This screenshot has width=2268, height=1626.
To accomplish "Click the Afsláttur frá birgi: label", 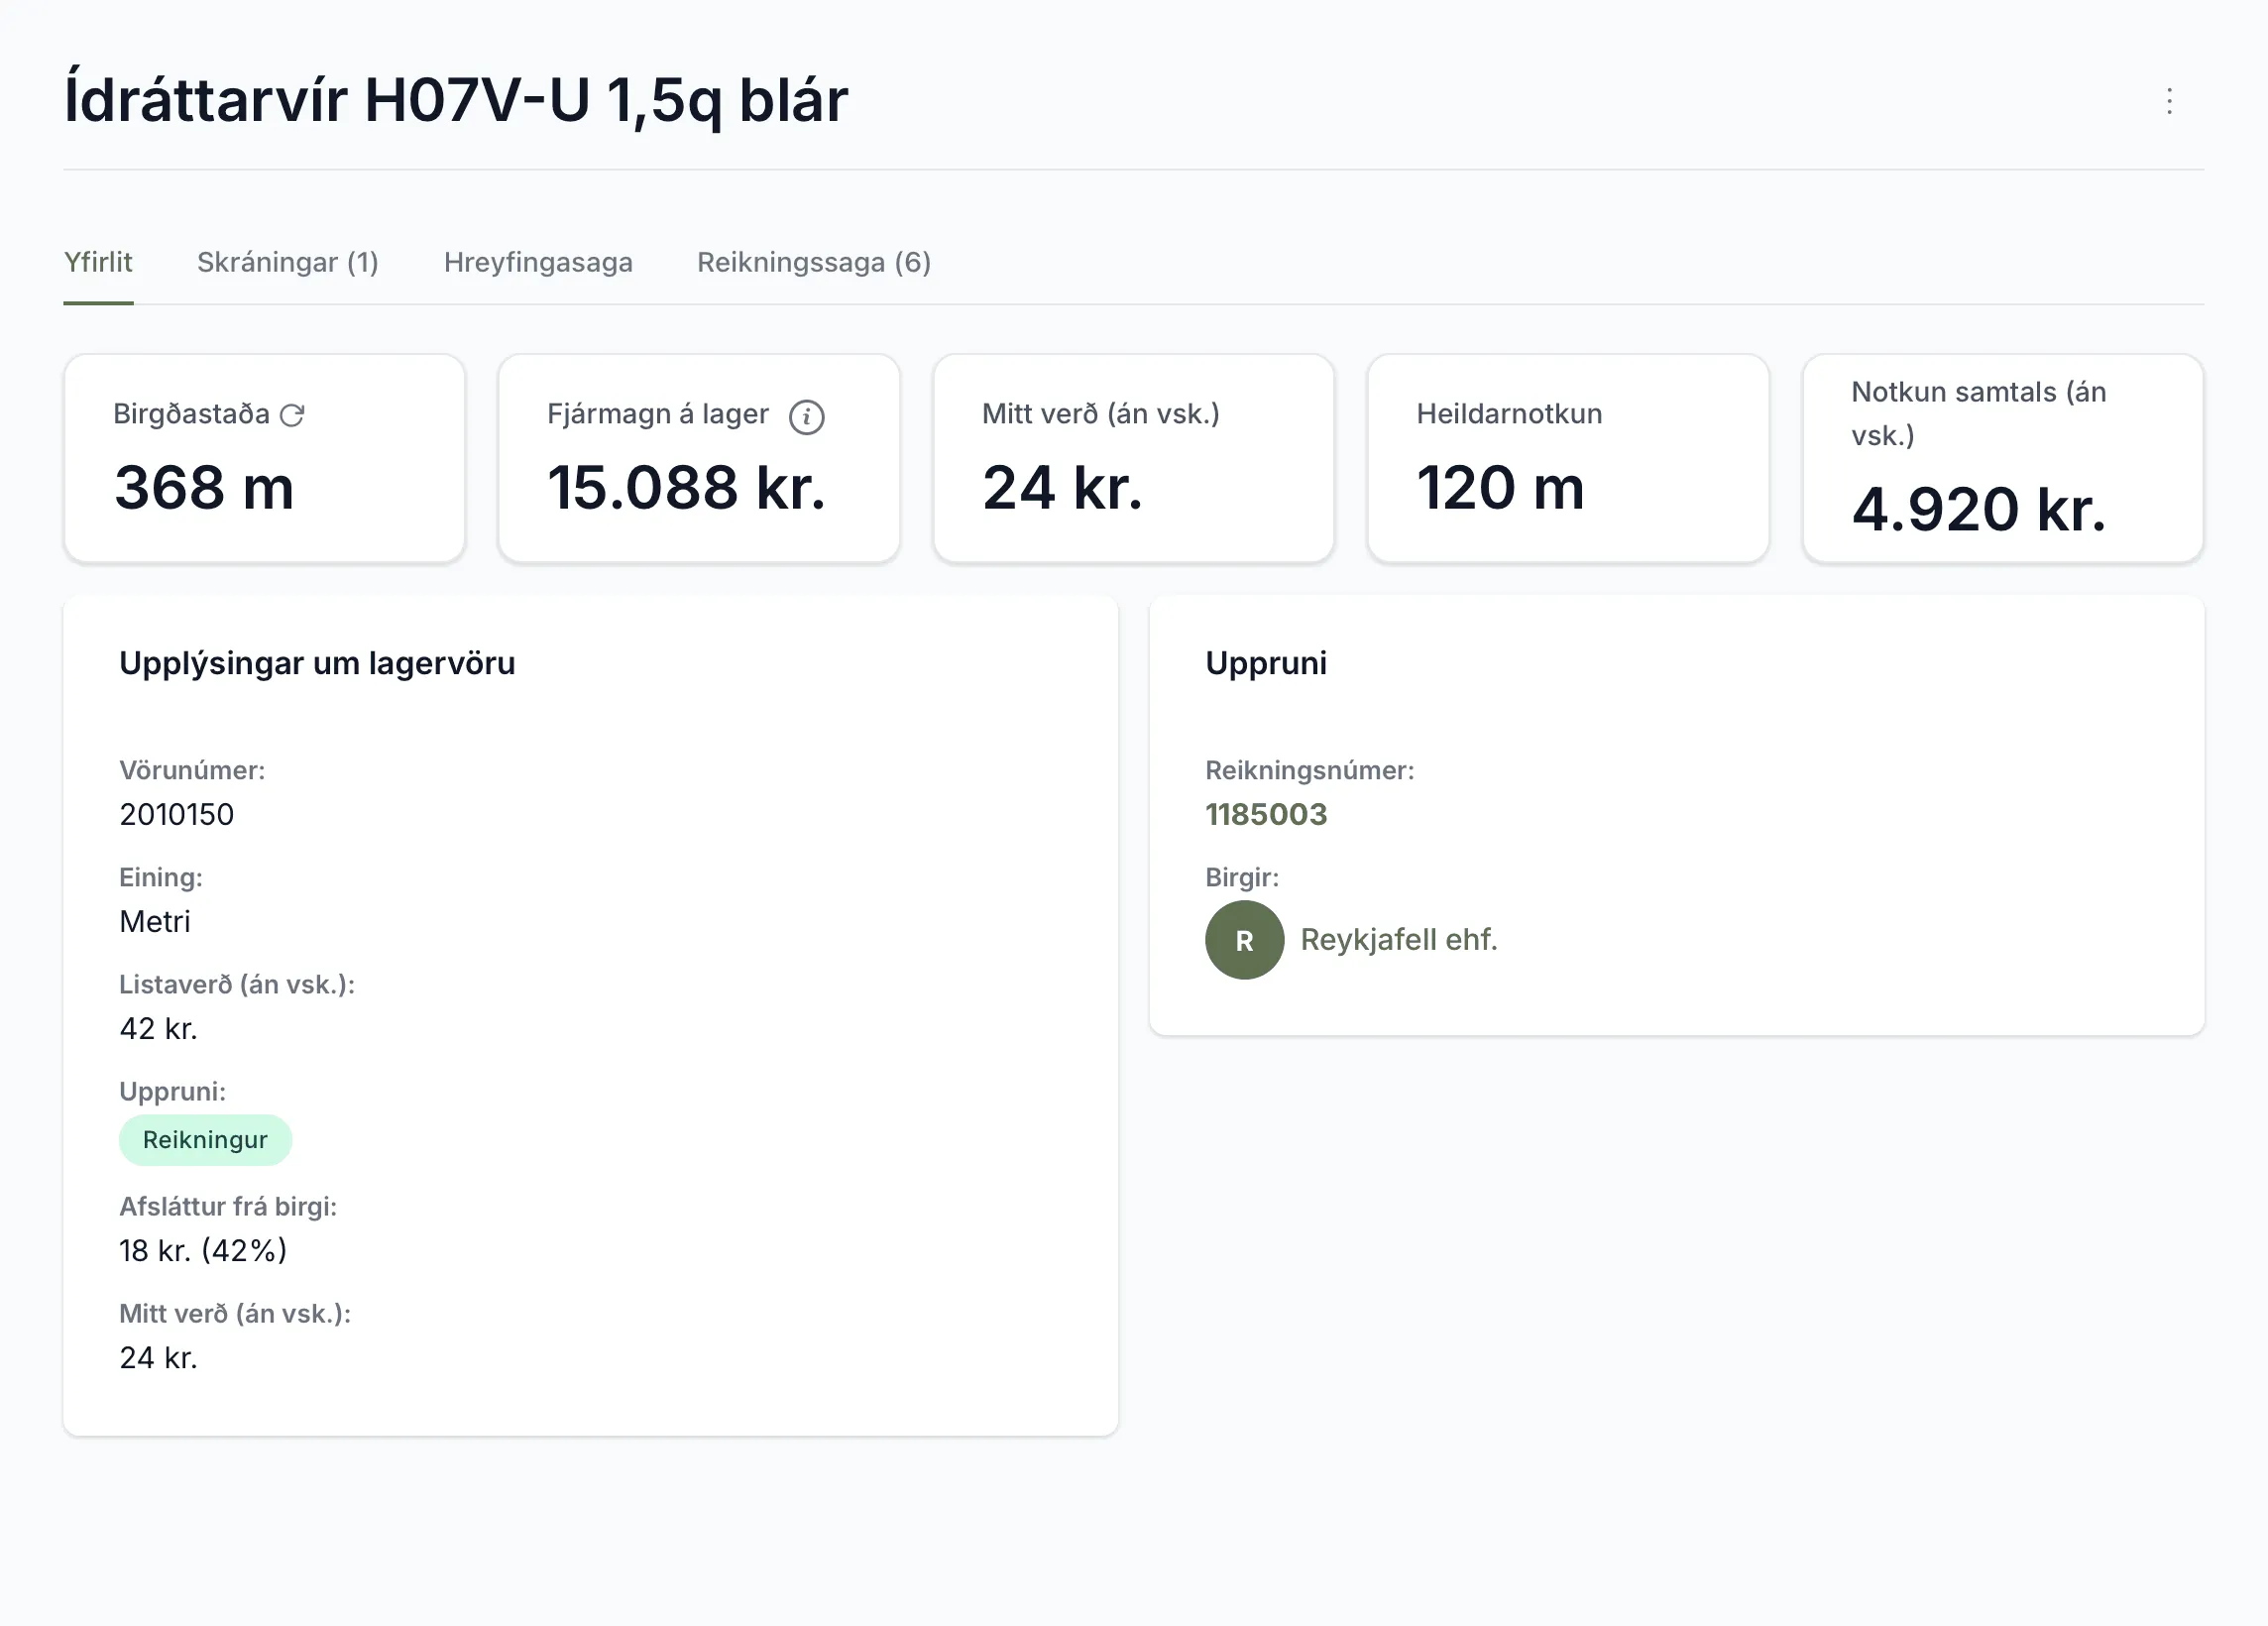I will 228,1206.
